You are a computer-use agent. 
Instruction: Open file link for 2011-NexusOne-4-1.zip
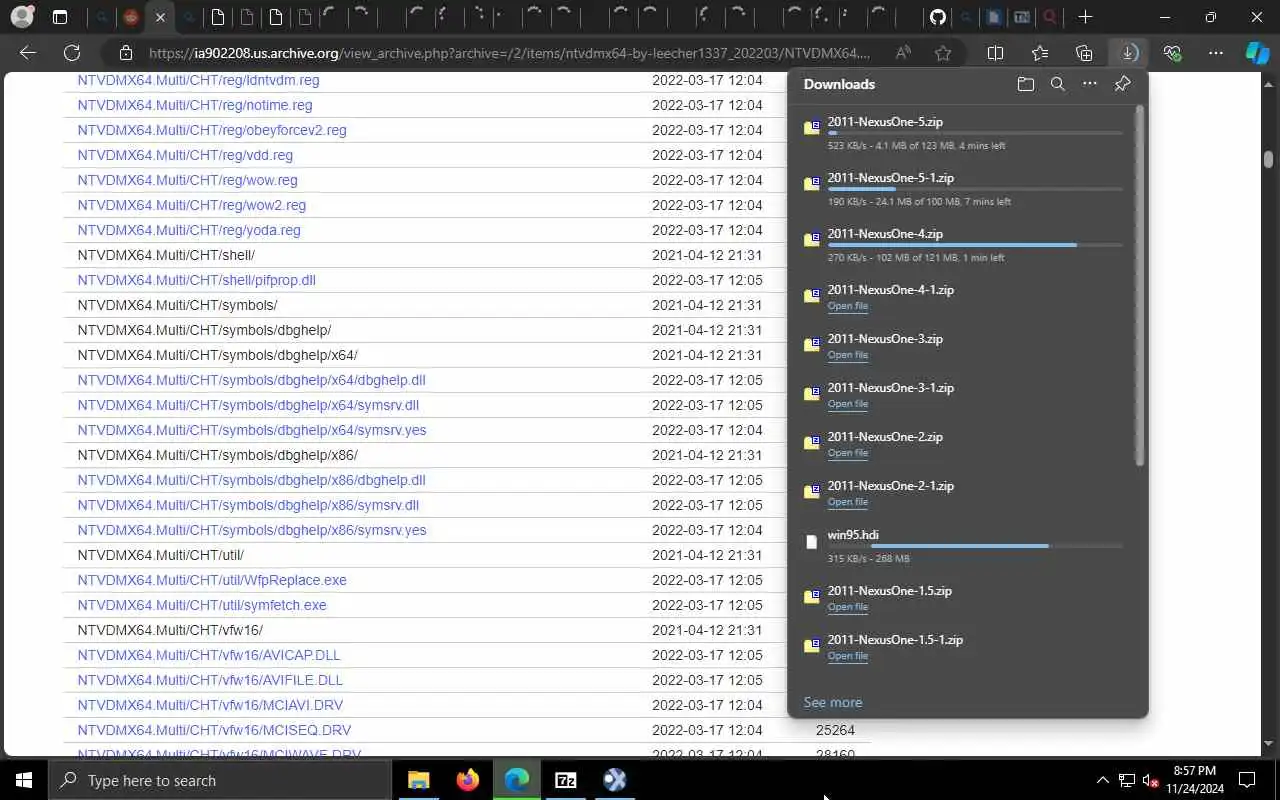(x=847, y=306)
